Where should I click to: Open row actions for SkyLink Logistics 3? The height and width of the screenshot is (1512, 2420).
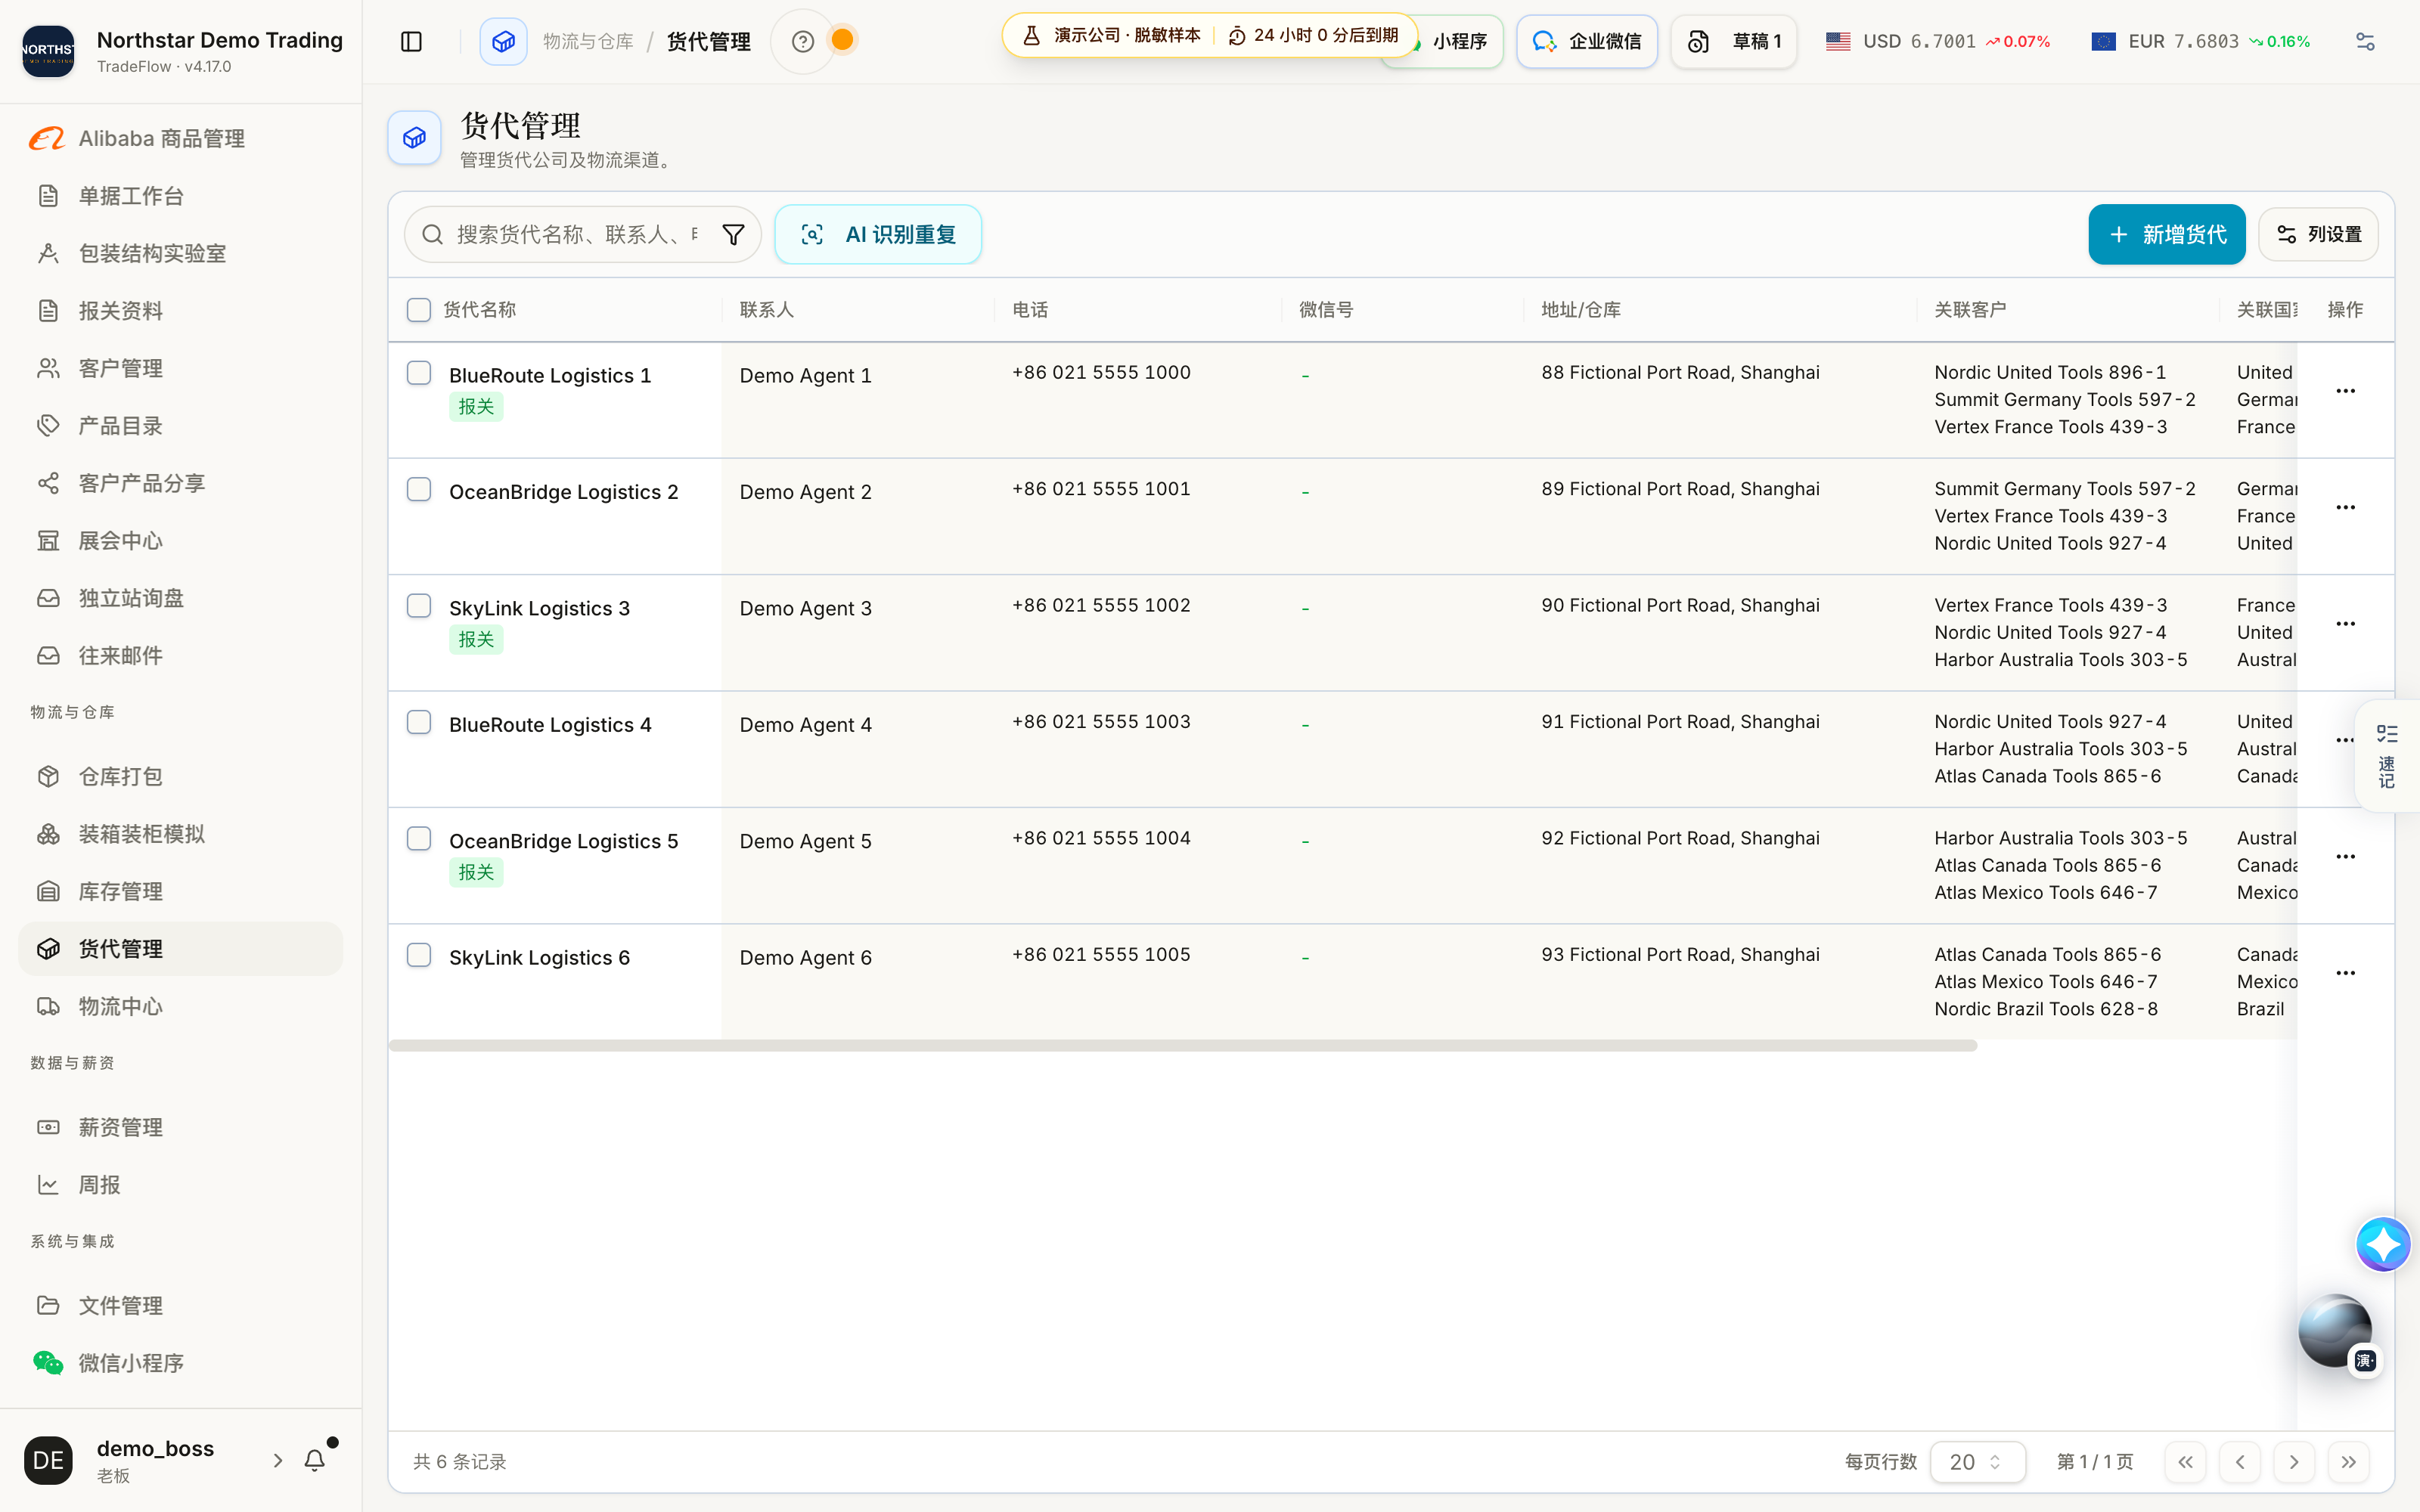coord(2345,624)
